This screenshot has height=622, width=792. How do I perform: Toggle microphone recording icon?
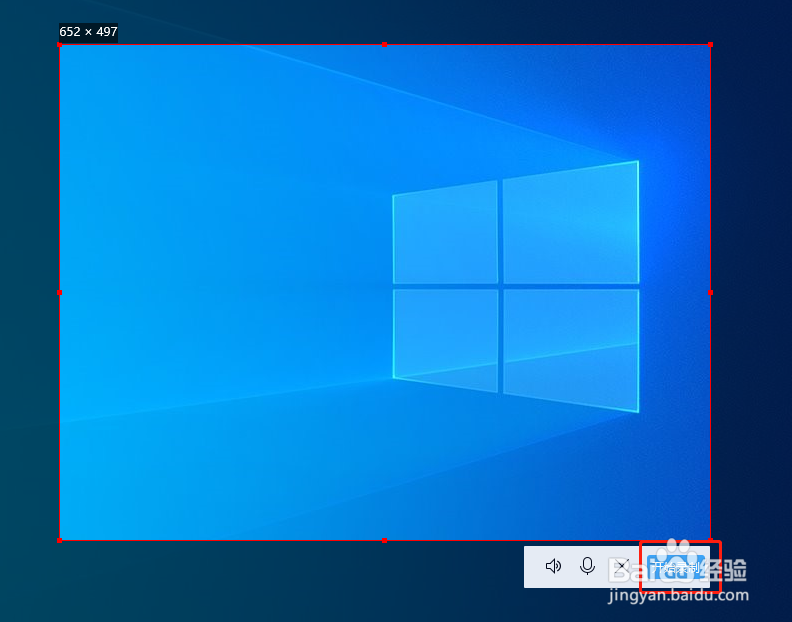pyautogui.click(x=587, y=566)
